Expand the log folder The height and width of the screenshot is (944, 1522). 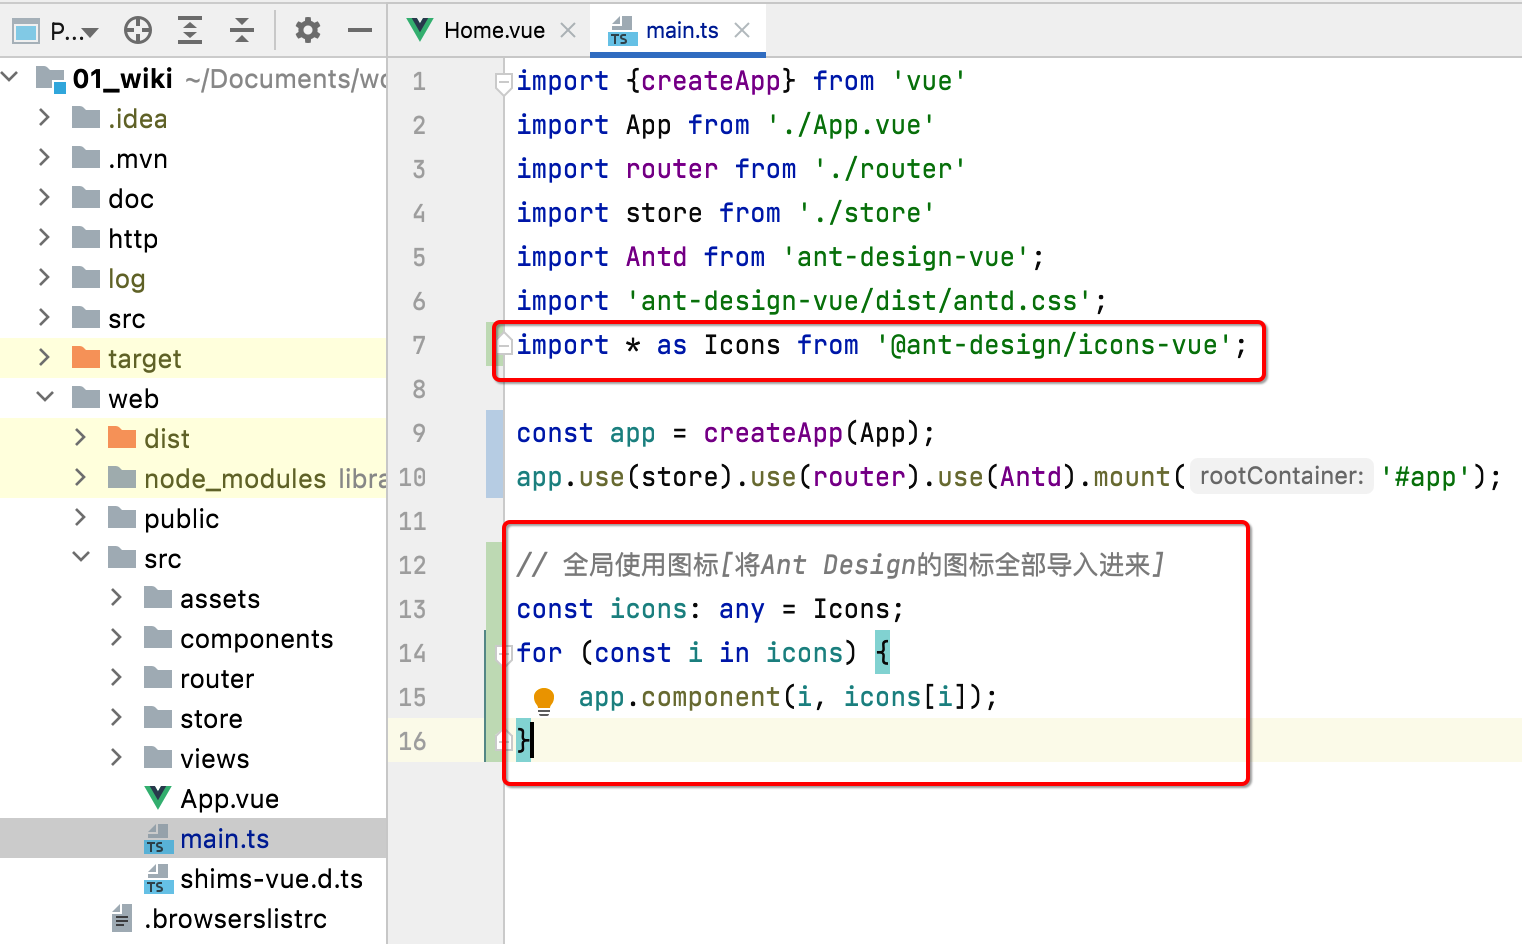pos(44,277)
